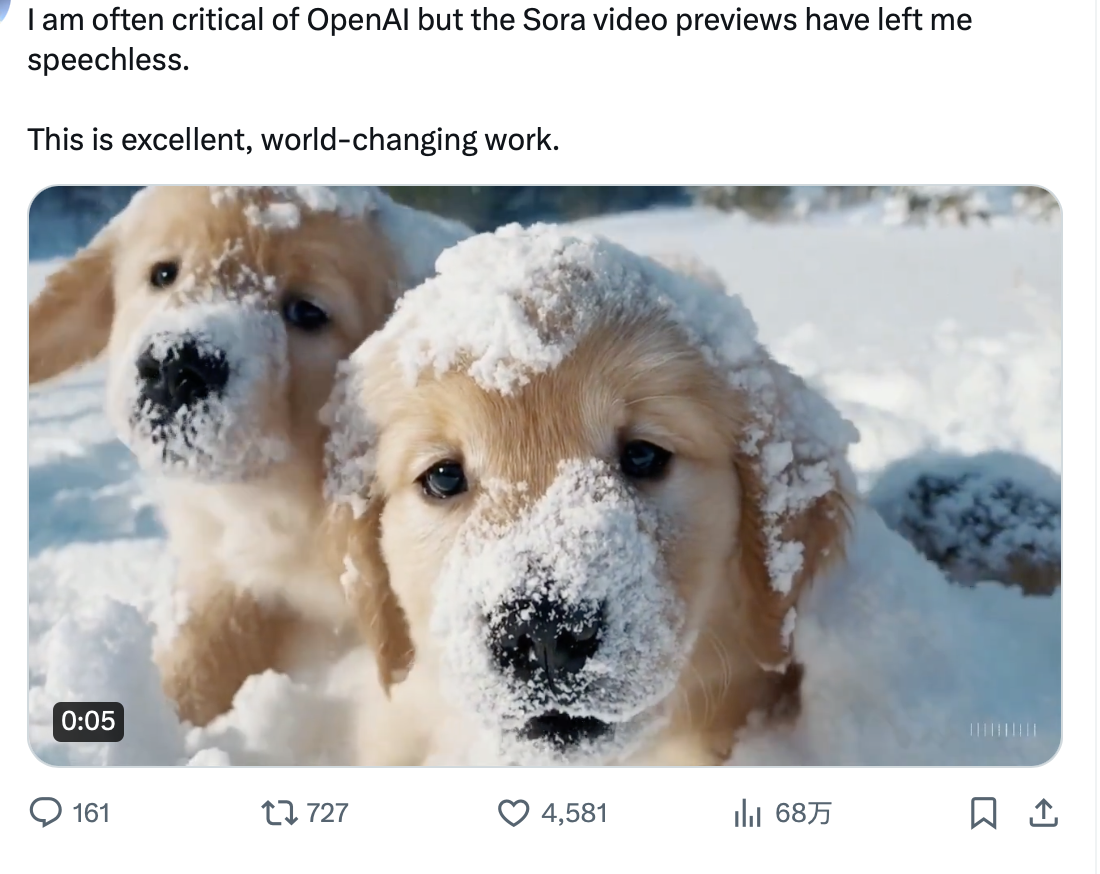Click the 4,581 likes count
1100x874 pixels.
pos(574,813)
